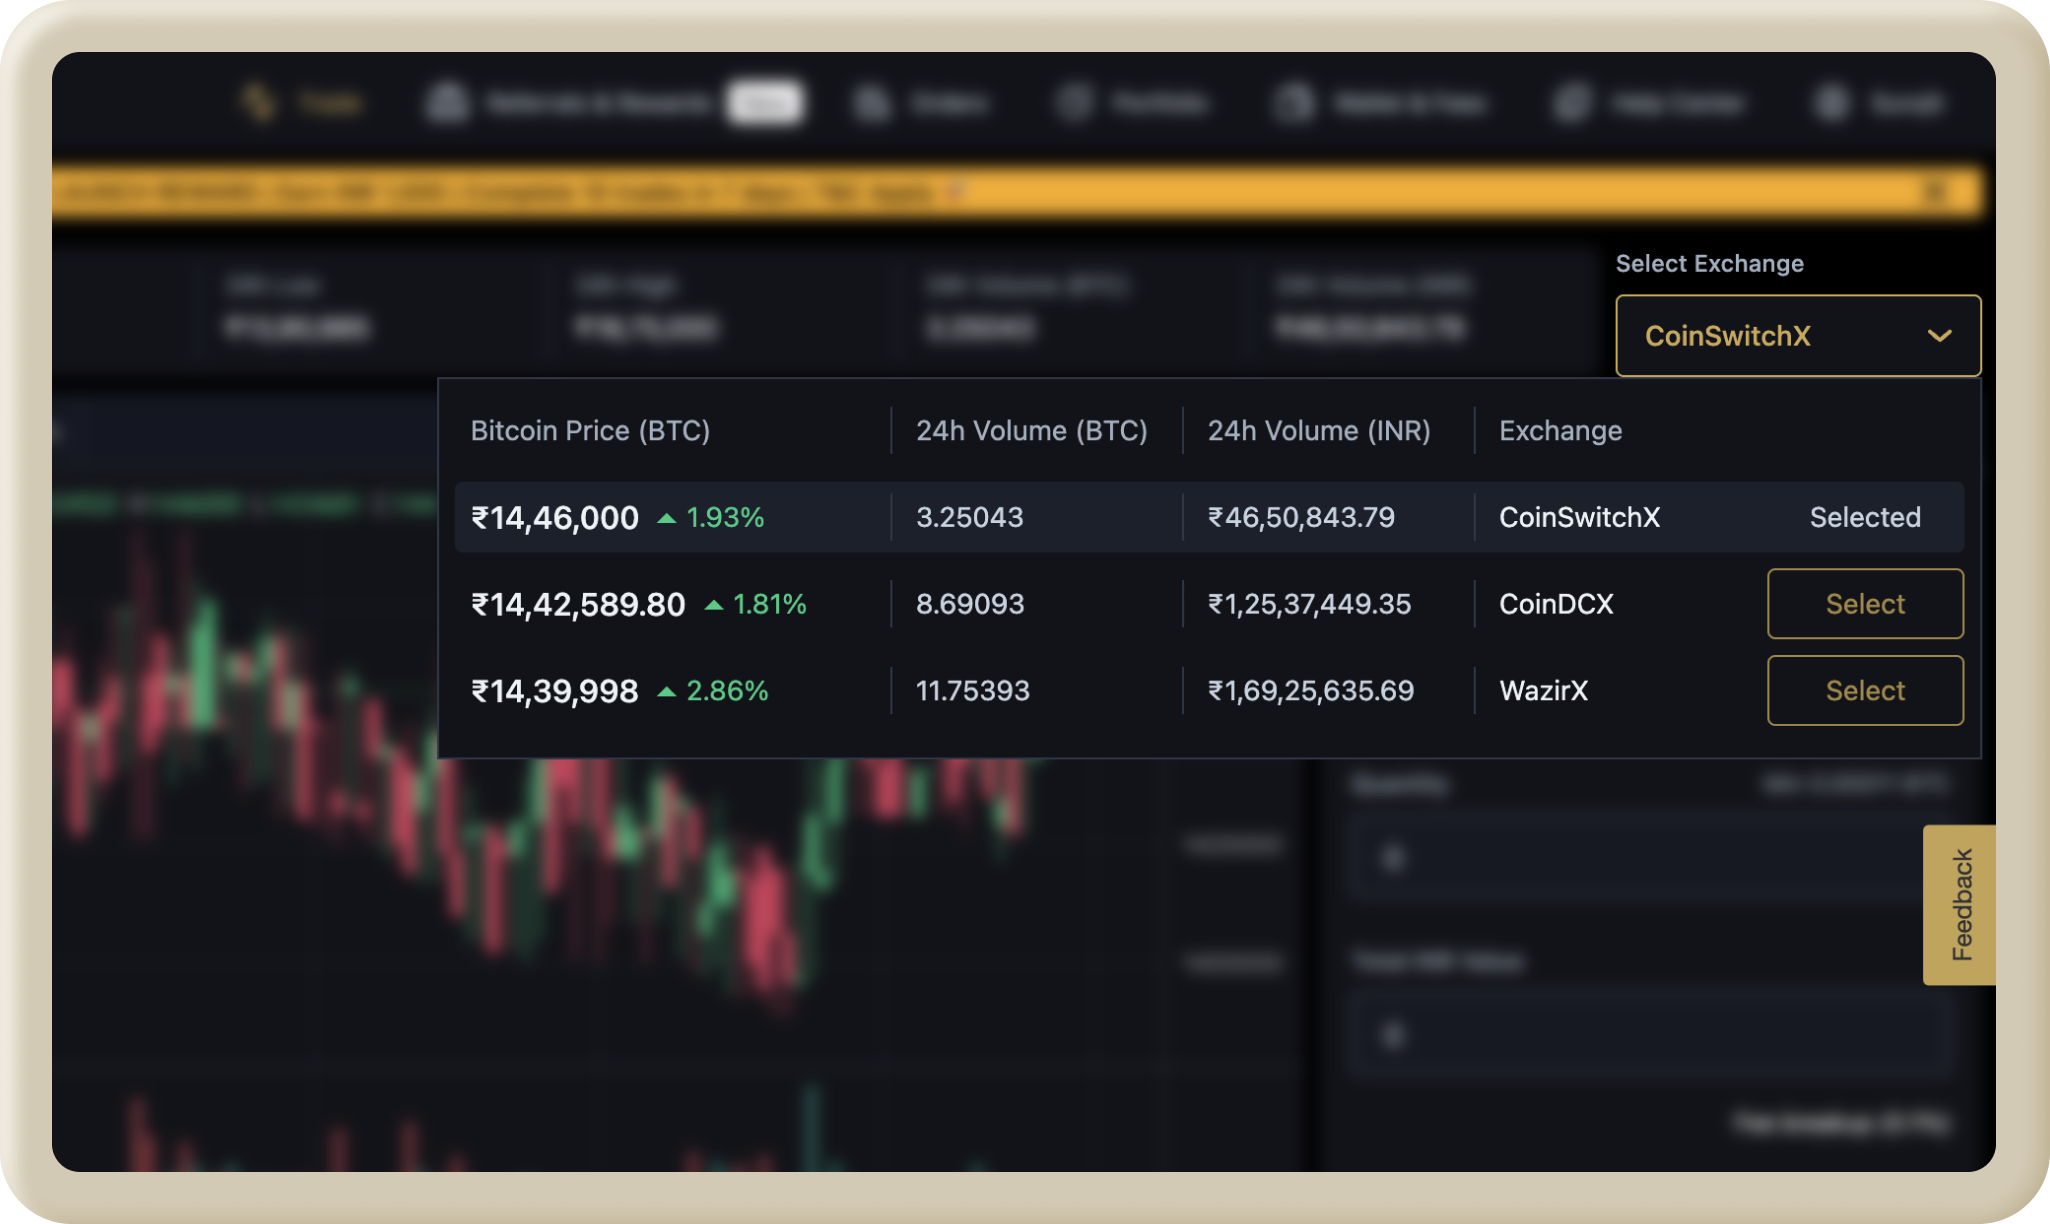The image size is (2050, 1224).
Task: Click the ₹46,50,843.79 INR volume cell
Action: (x=1301, y=517)
